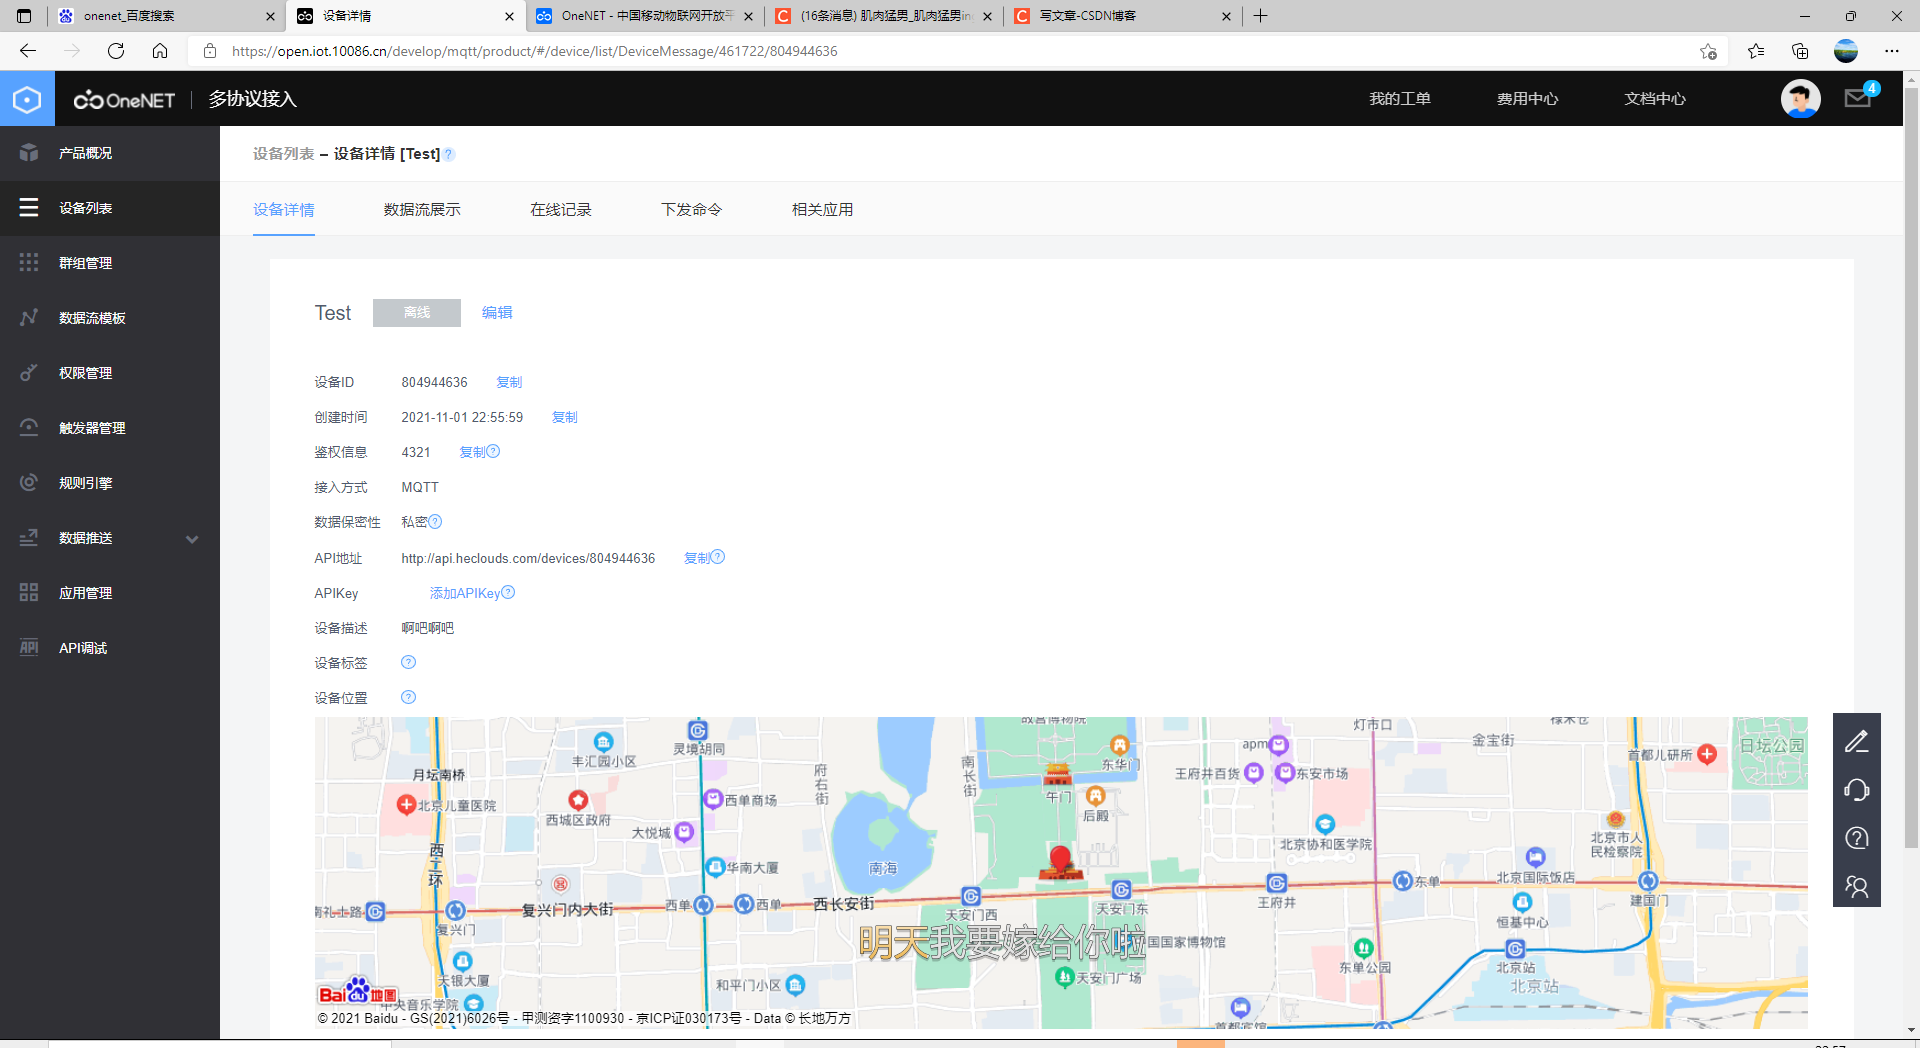Switch to the 下发命令 tab

click(691, 209)
